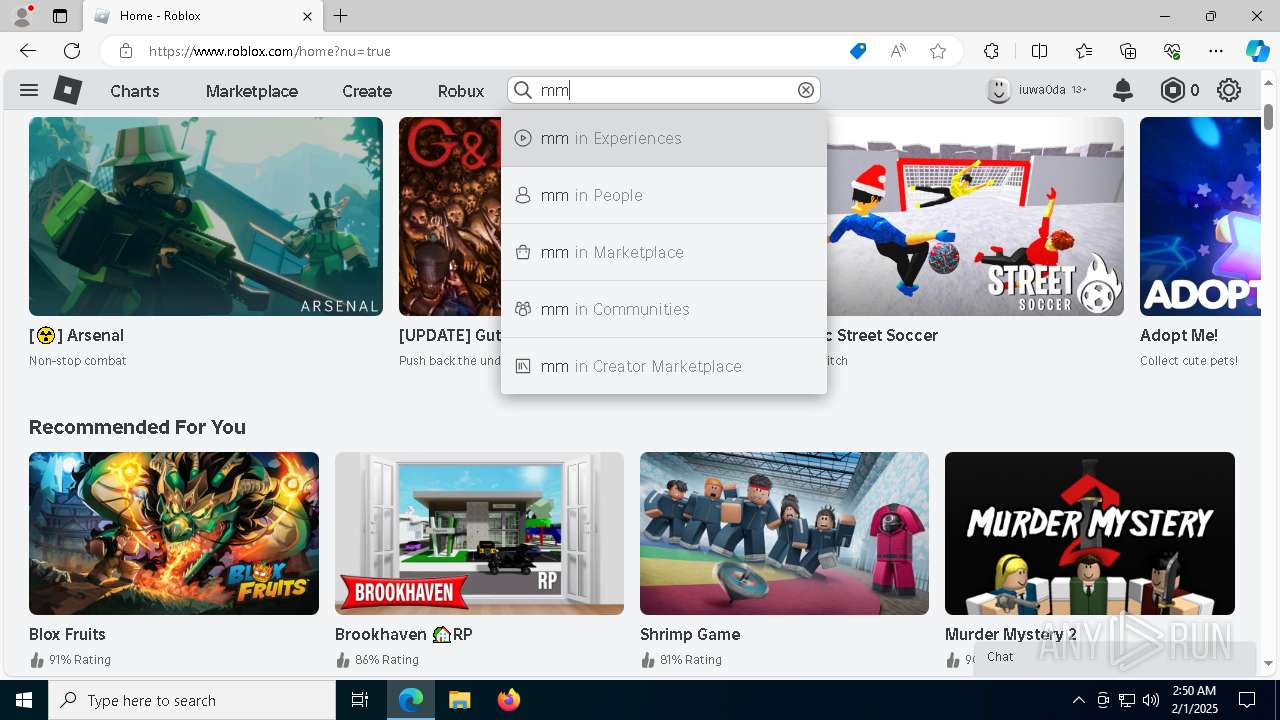
Task: Click the Roblox search input field
Action: 666,90
